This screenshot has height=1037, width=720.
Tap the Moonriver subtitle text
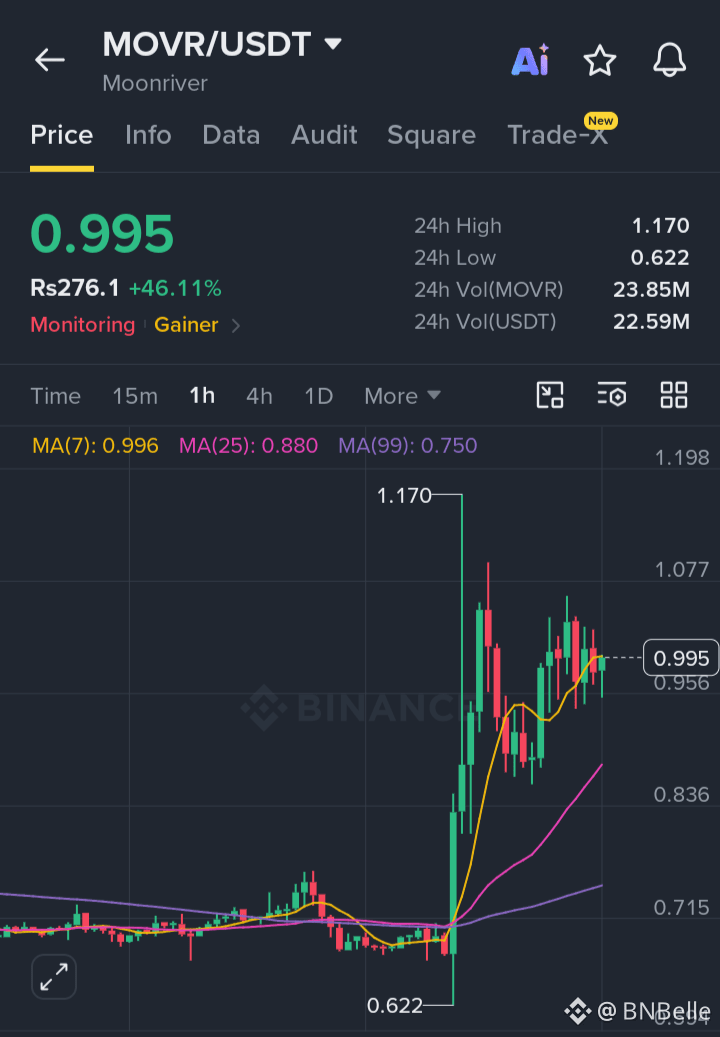[155, 83]
